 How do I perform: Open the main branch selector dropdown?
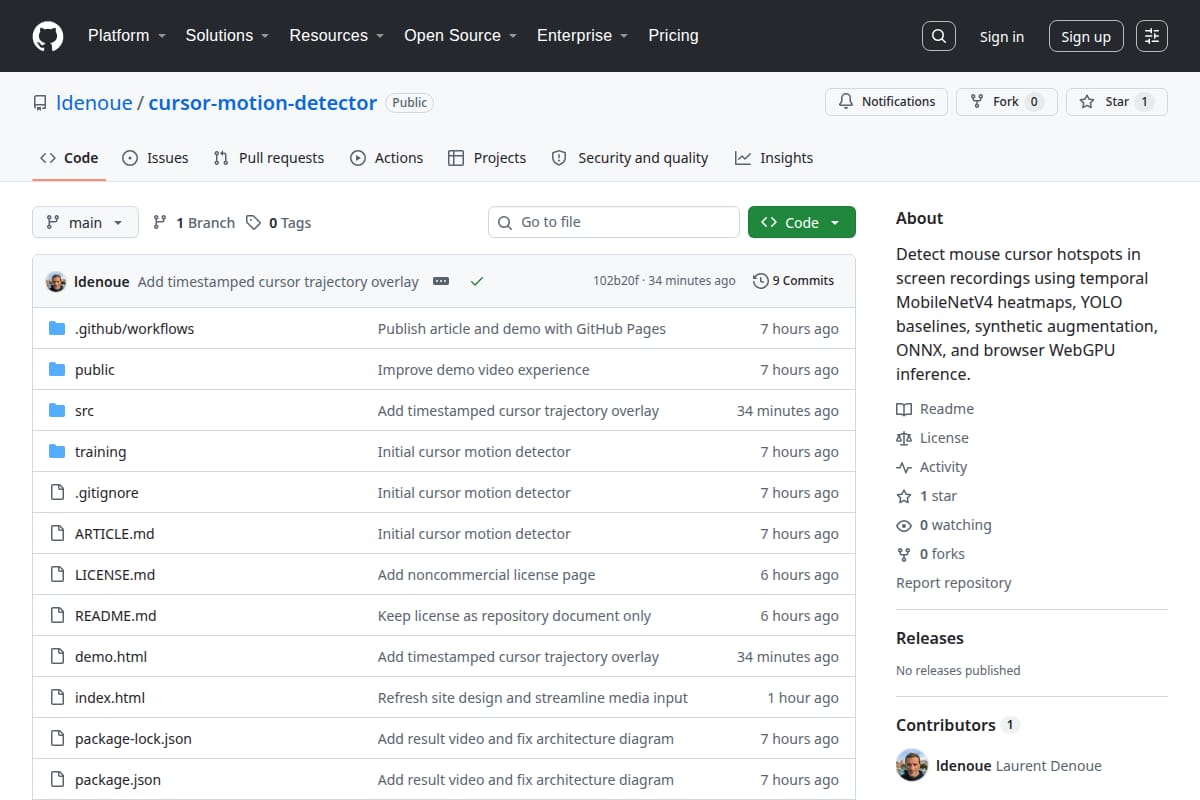(x=85, y=223)
